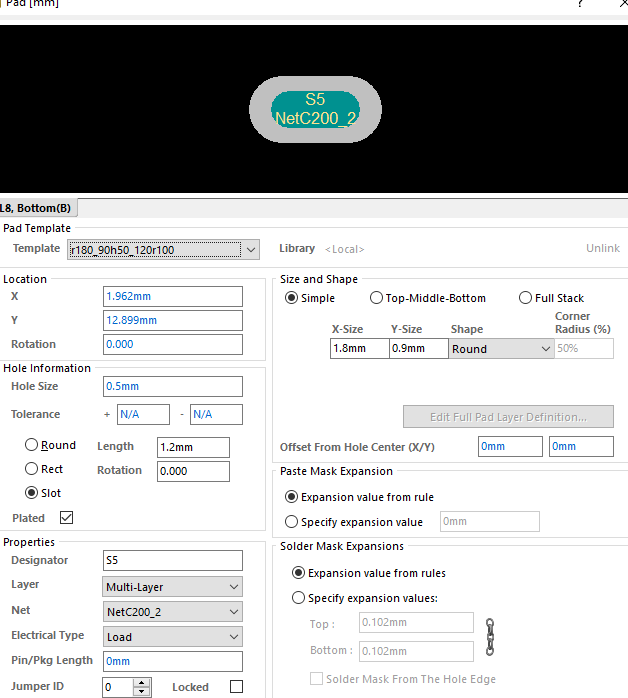
Task: Click the solder mask Bottom expansion field
Action: point(416,651)
